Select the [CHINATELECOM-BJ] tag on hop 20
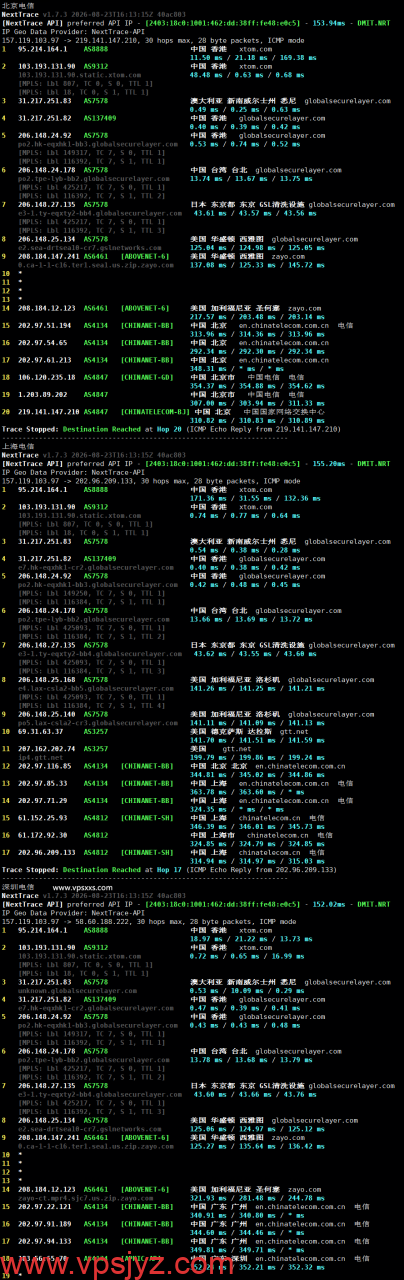Screen dimensions: 404x1280 pos(156,410)
